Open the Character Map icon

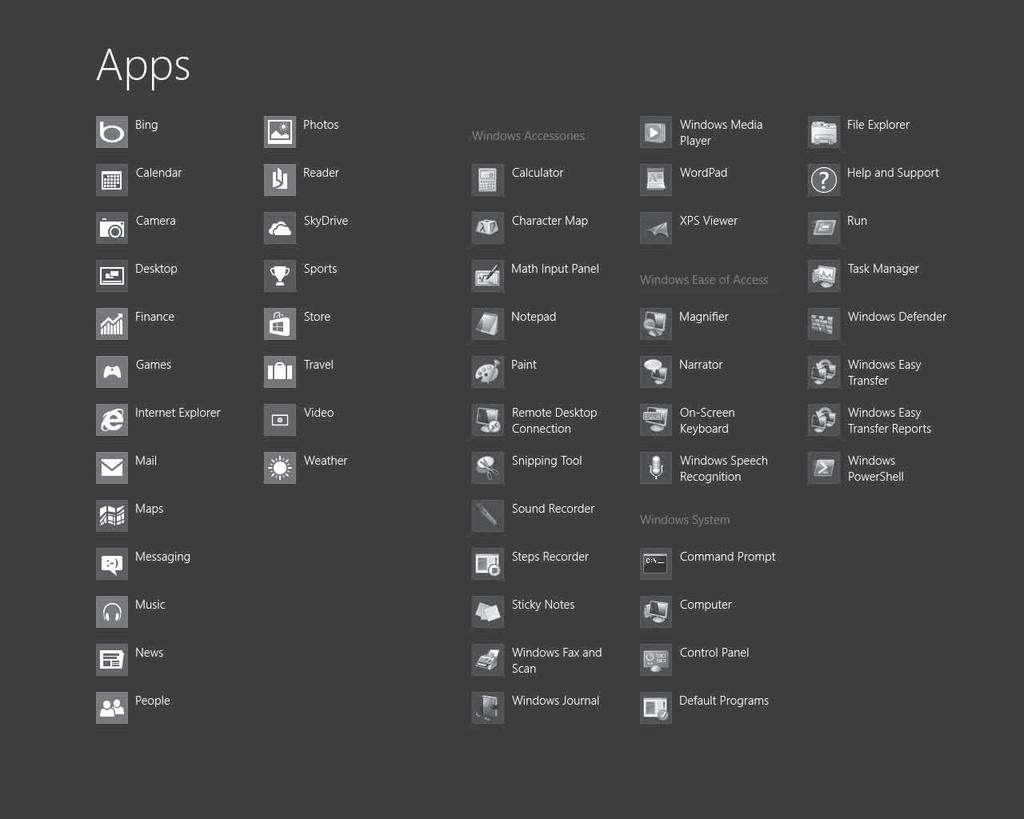[488, 228]
